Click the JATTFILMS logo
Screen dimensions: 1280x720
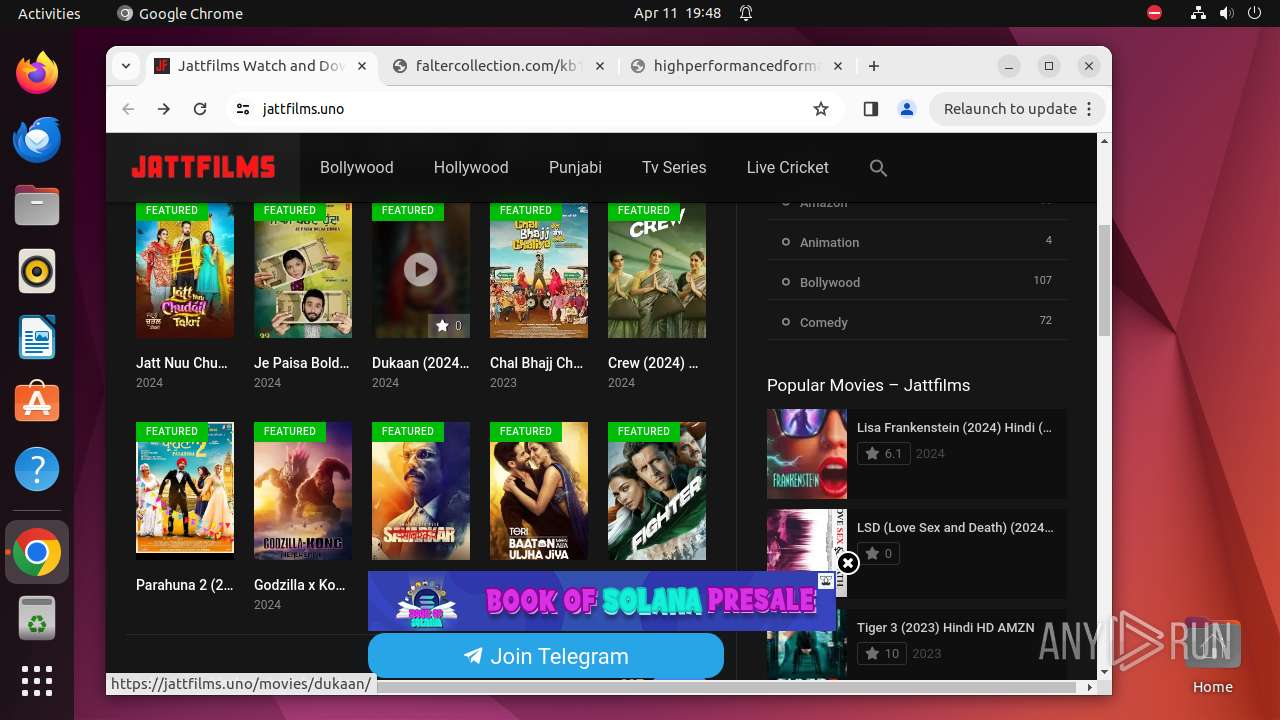pyautogui.click(x=203, y=167)
